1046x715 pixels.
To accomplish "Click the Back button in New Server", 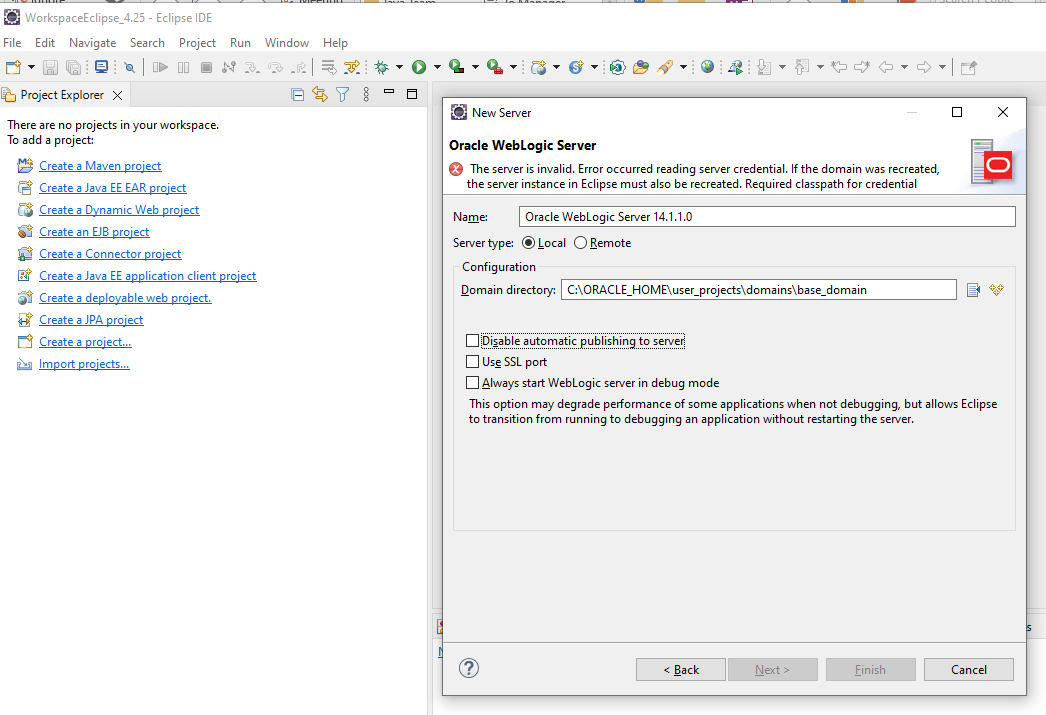I will click(680, 670).
